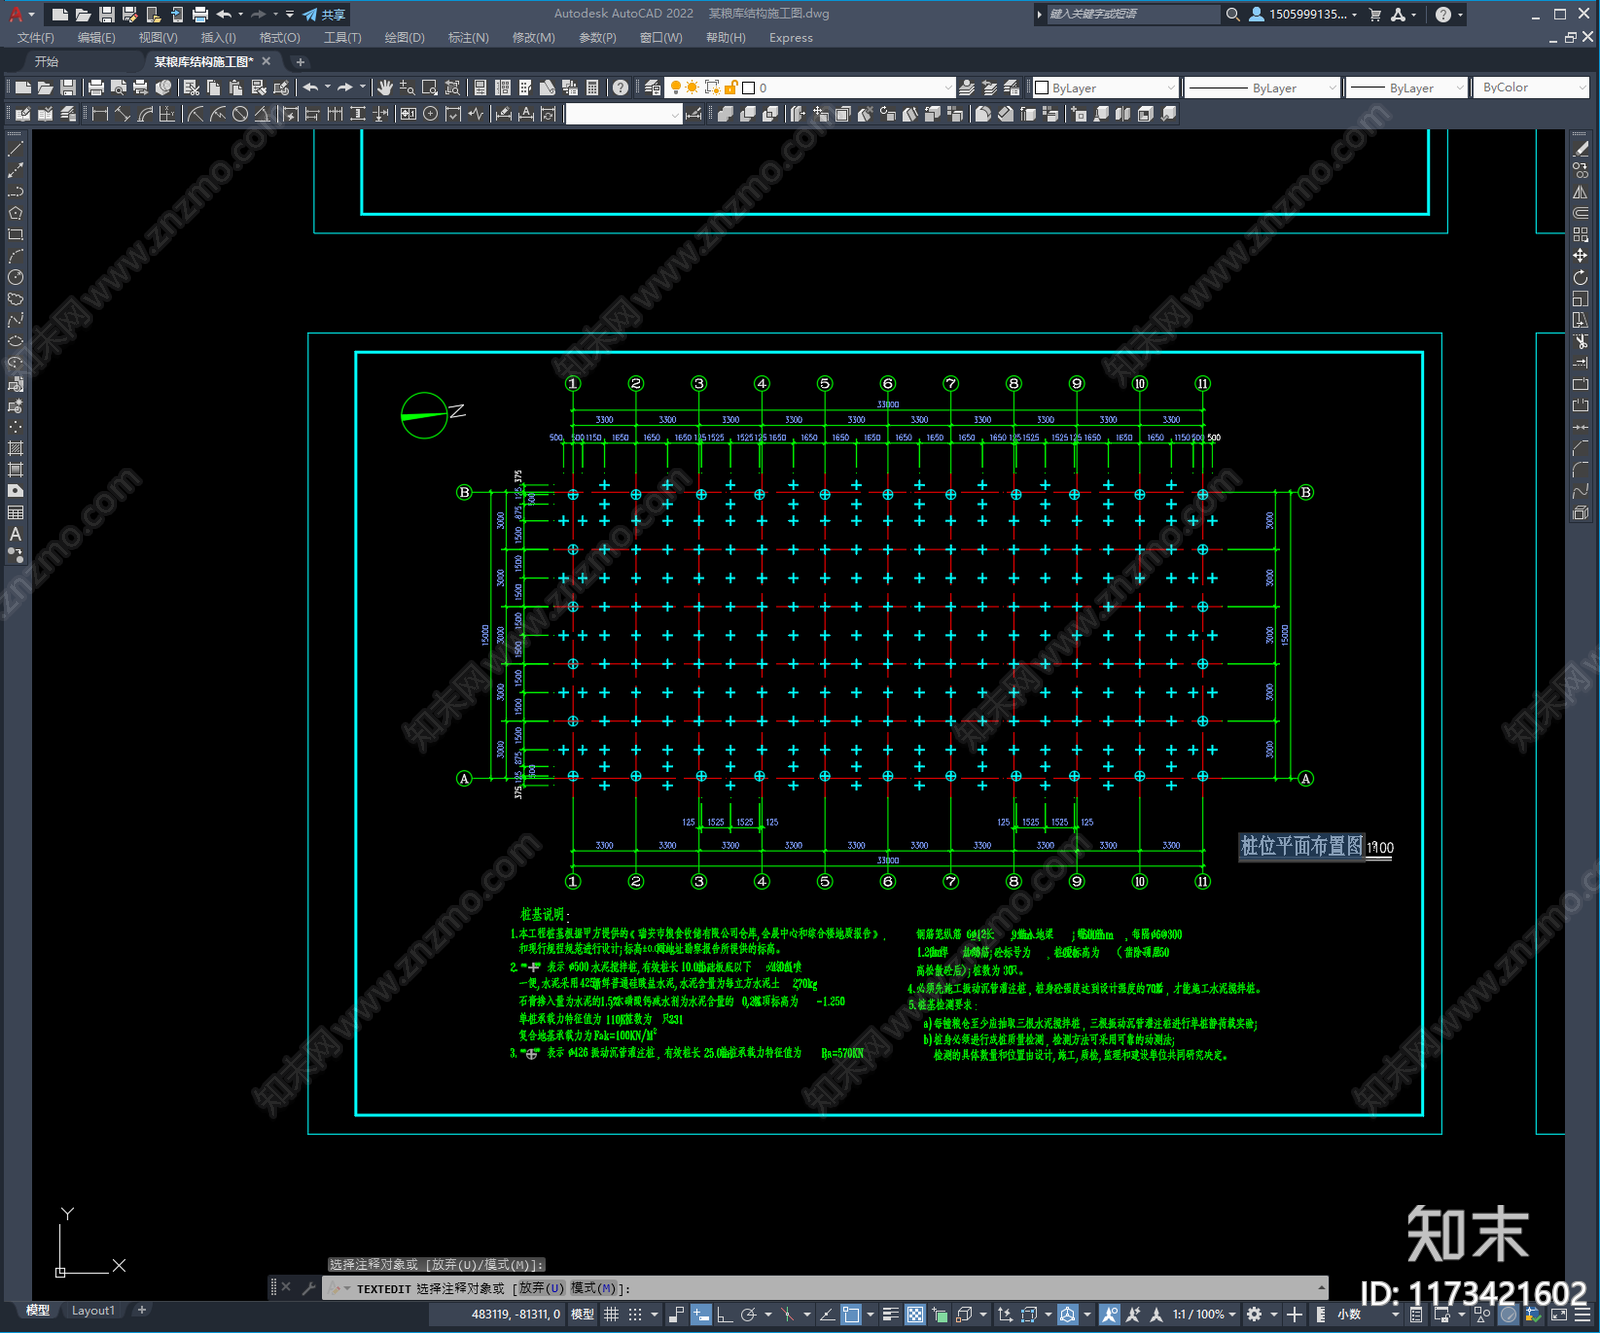This screenshot has width=1600, height=1333.
Task: Select the Multiline Text 'A' tool
Action: click(15, 534)
